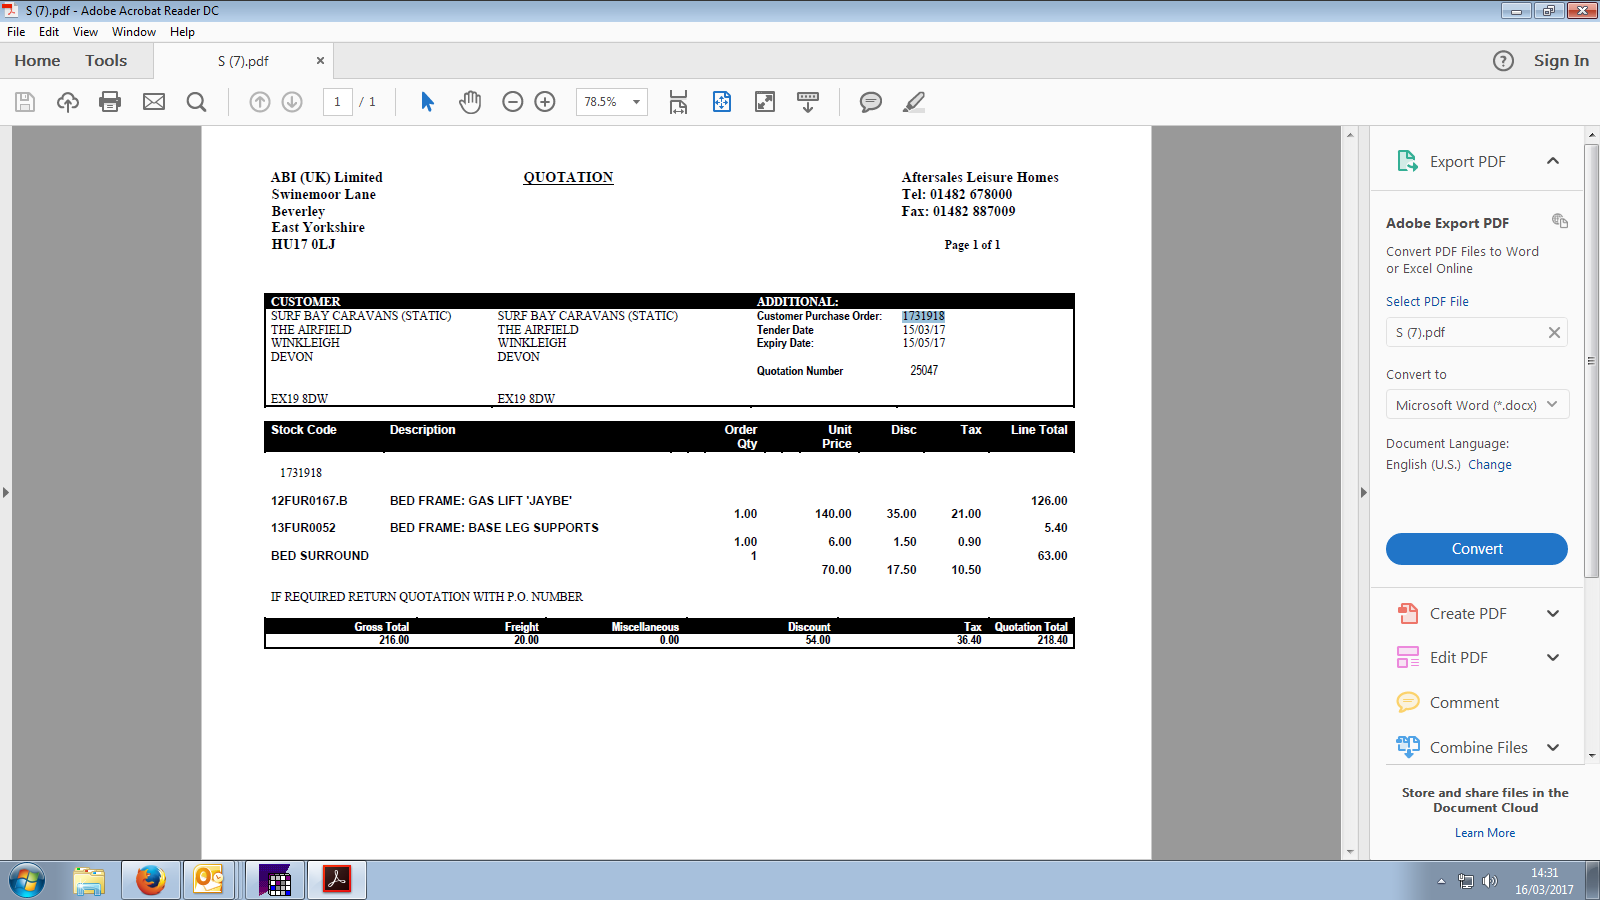Expand the Create PDF section
Image resolution: width=1600 pixels, height=900 pixels.
[1552, 614]
